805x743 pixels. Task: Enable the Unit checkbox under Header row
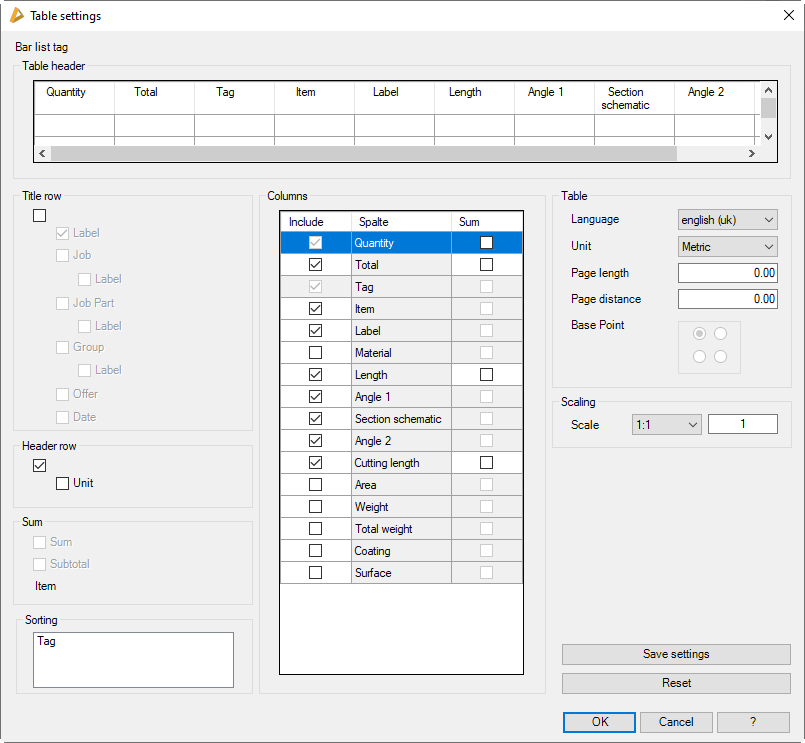(x=63, y=484)
